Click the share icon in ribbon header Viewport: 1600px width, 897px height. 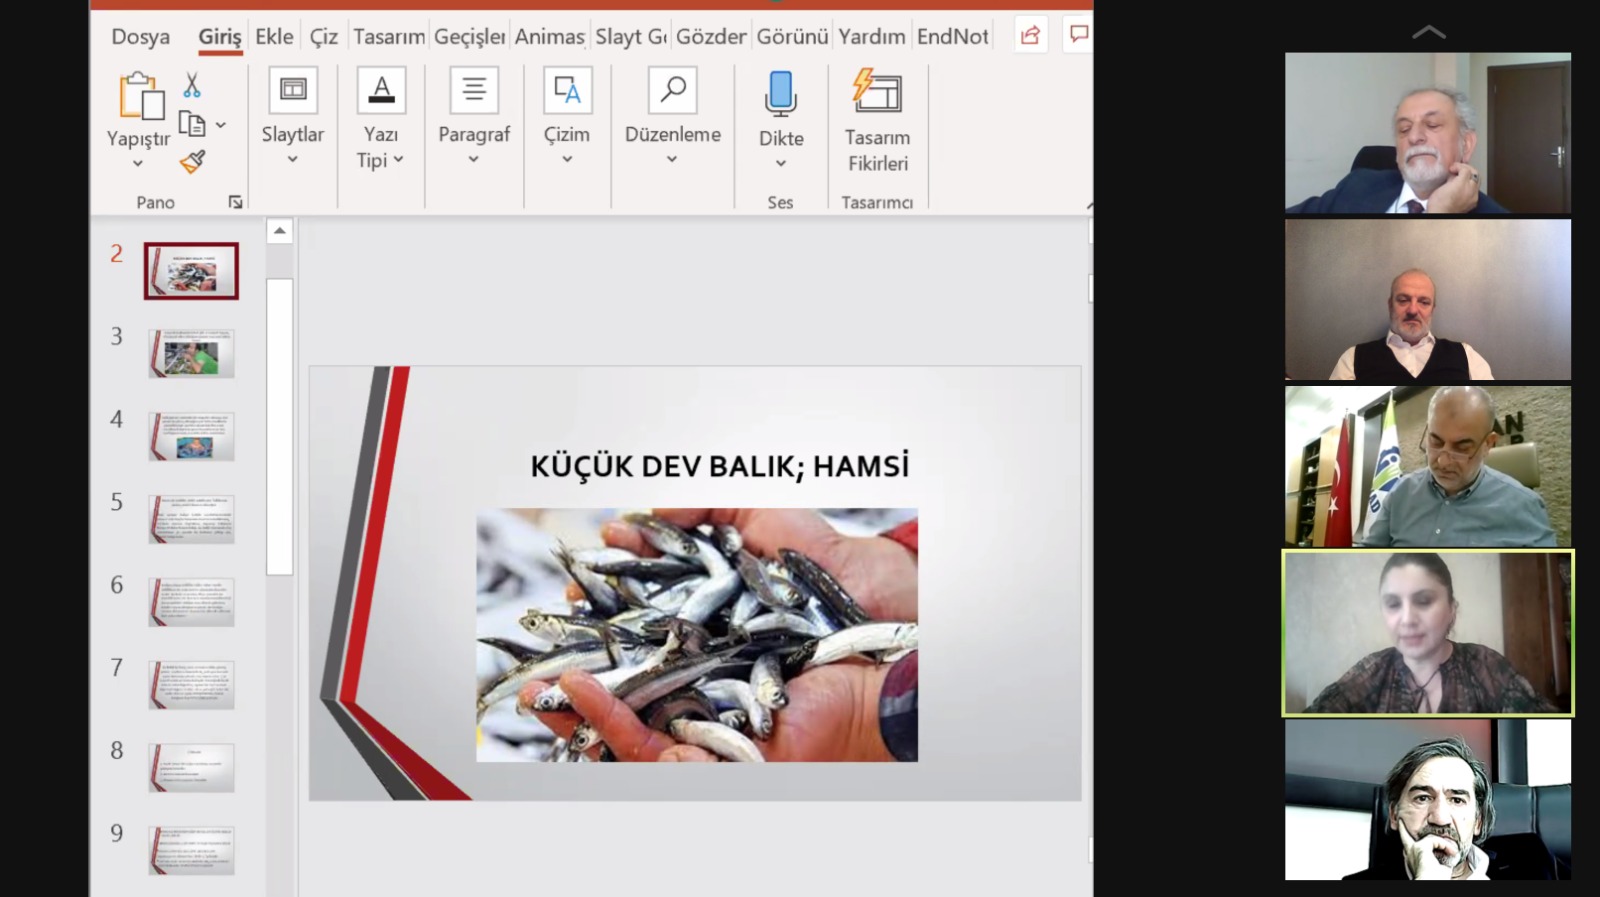click(1030, 35)
